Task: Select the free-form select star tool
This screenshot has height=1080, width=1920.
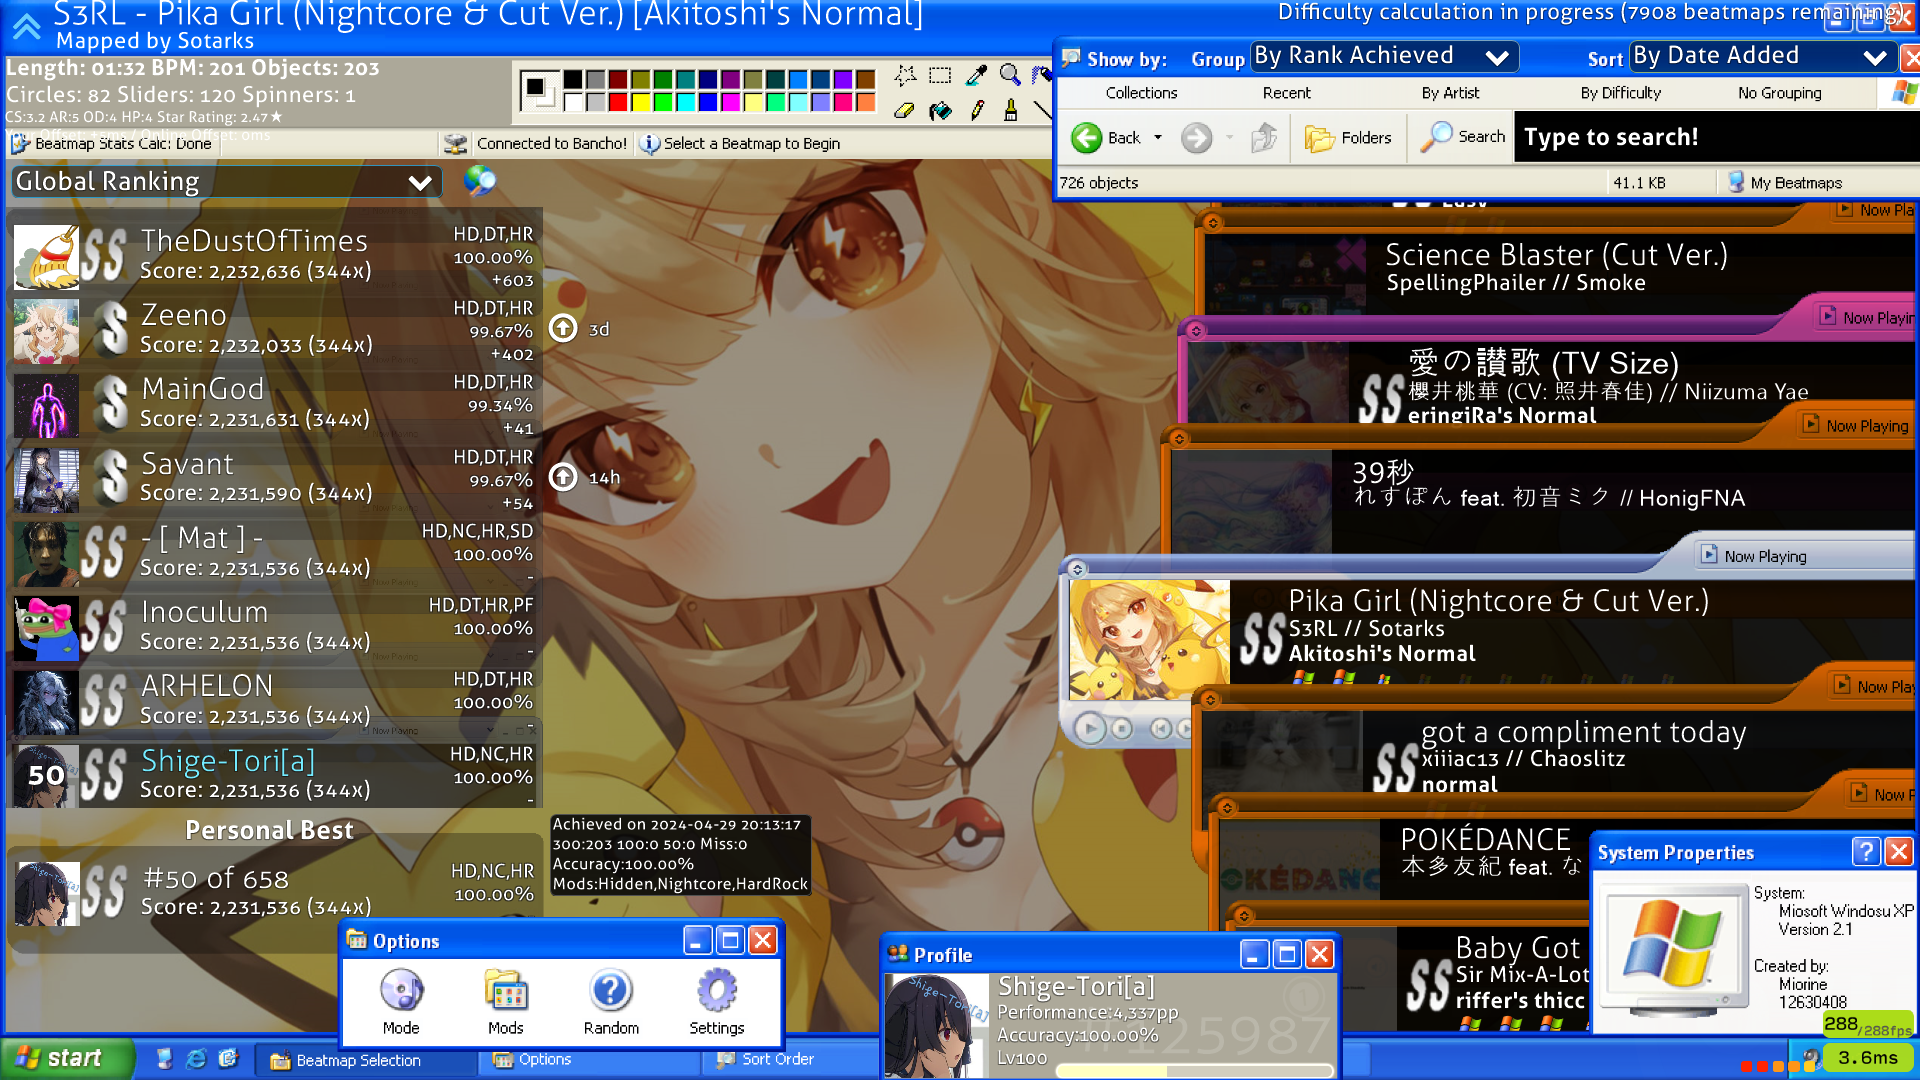Action: (x=905, y=75)
